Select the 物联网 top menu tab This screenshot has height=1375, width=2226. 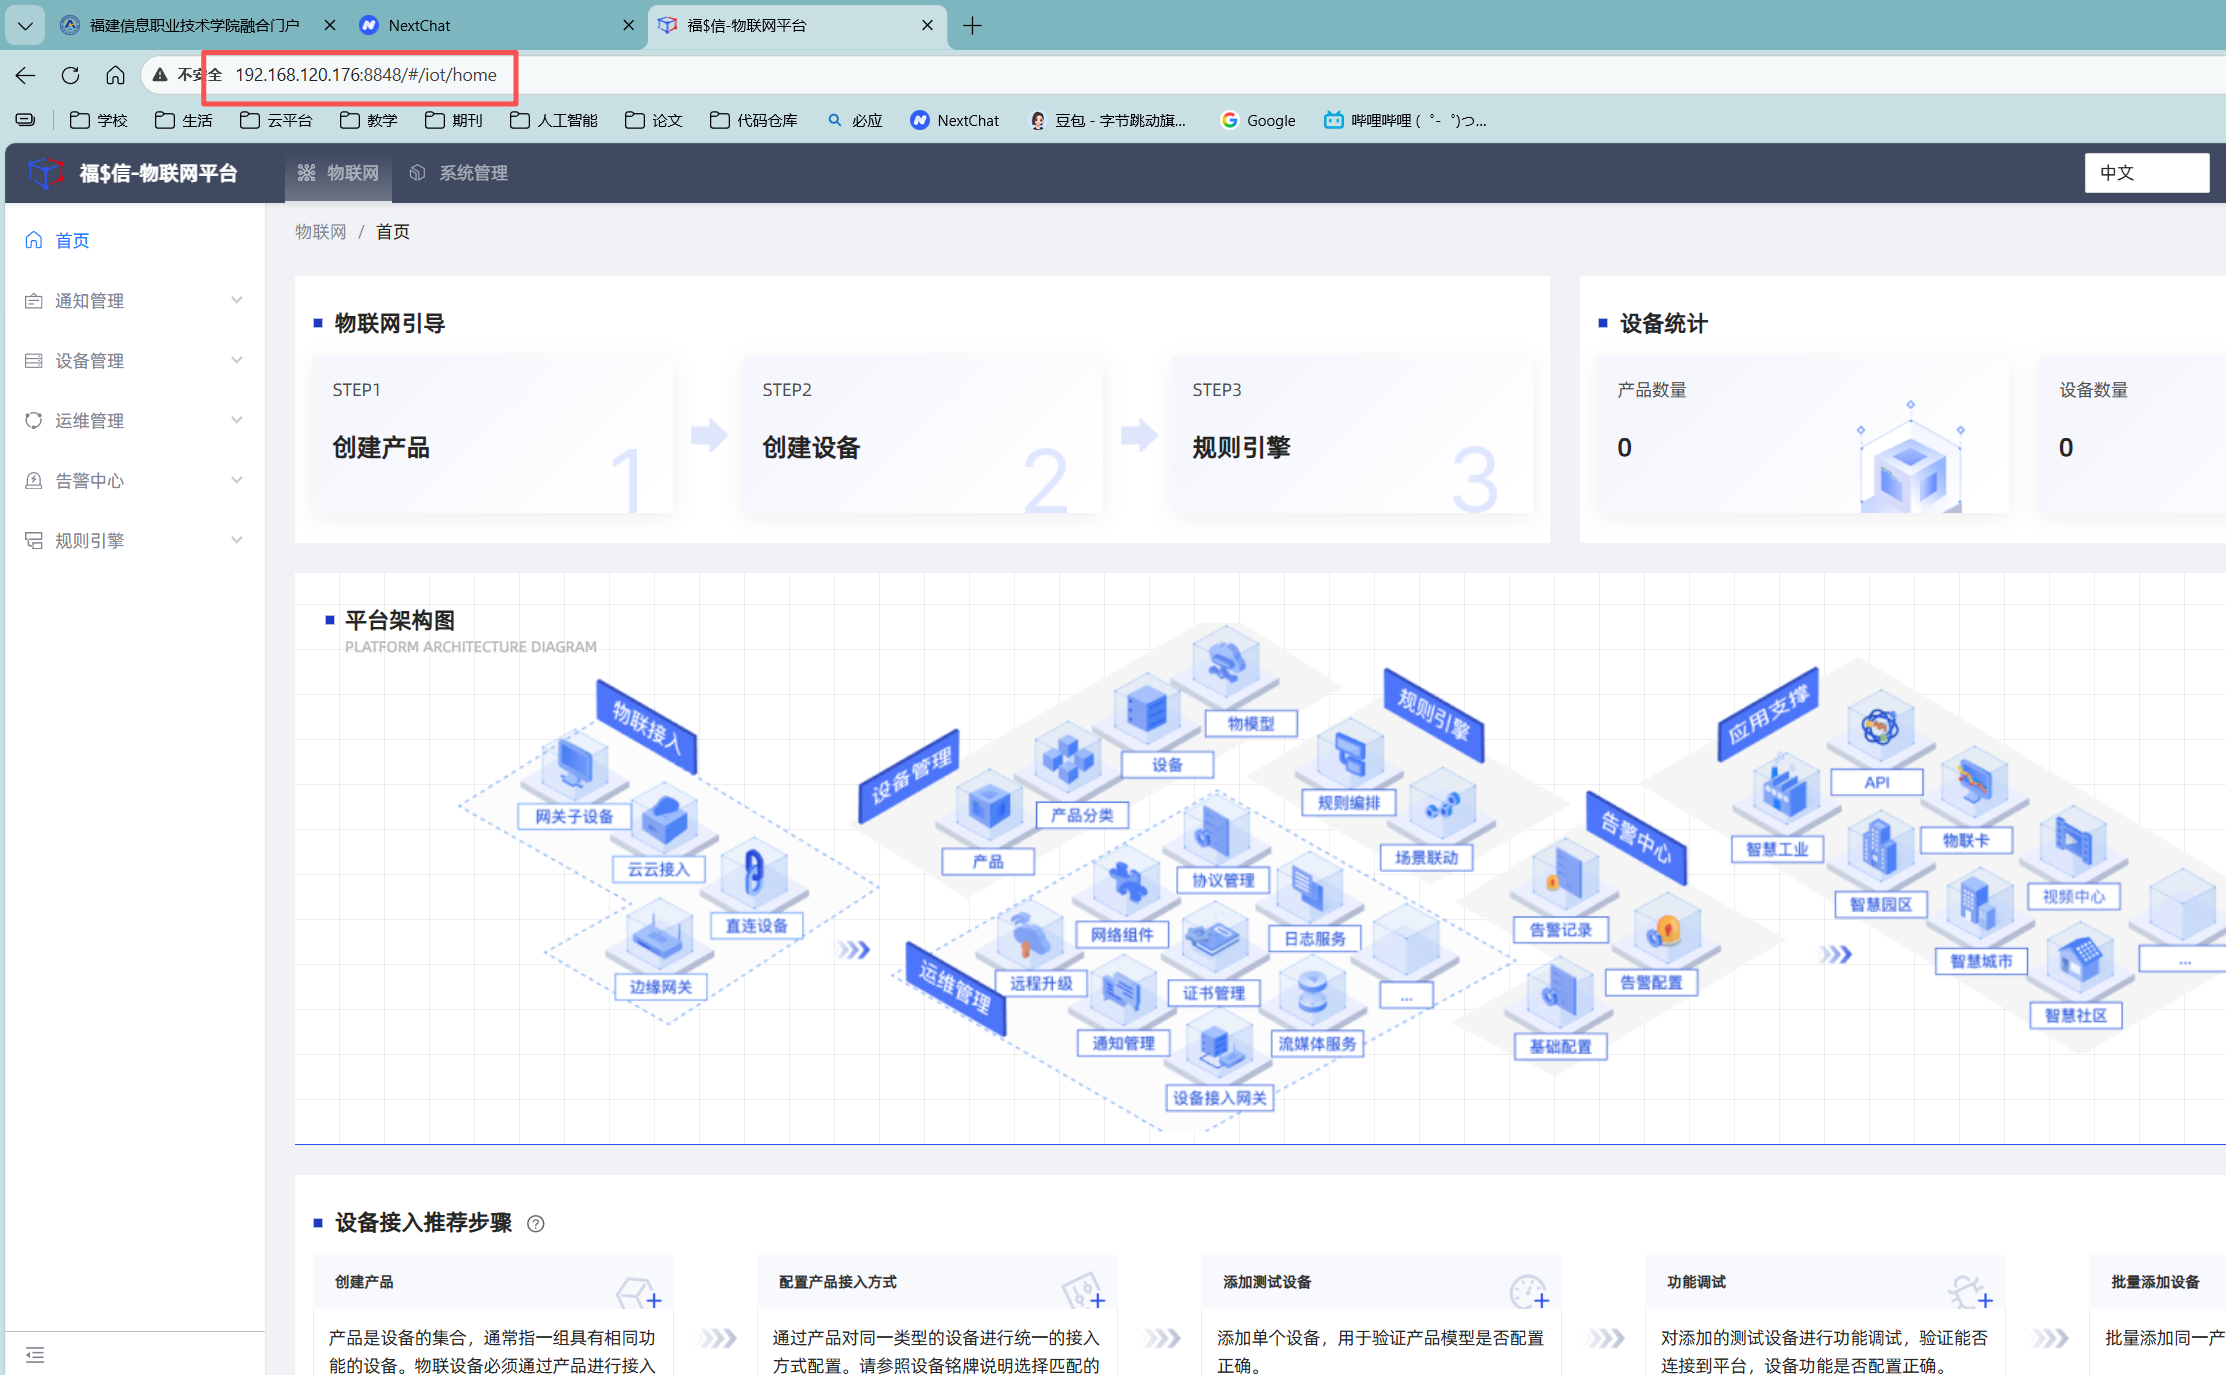click(339, 173)
